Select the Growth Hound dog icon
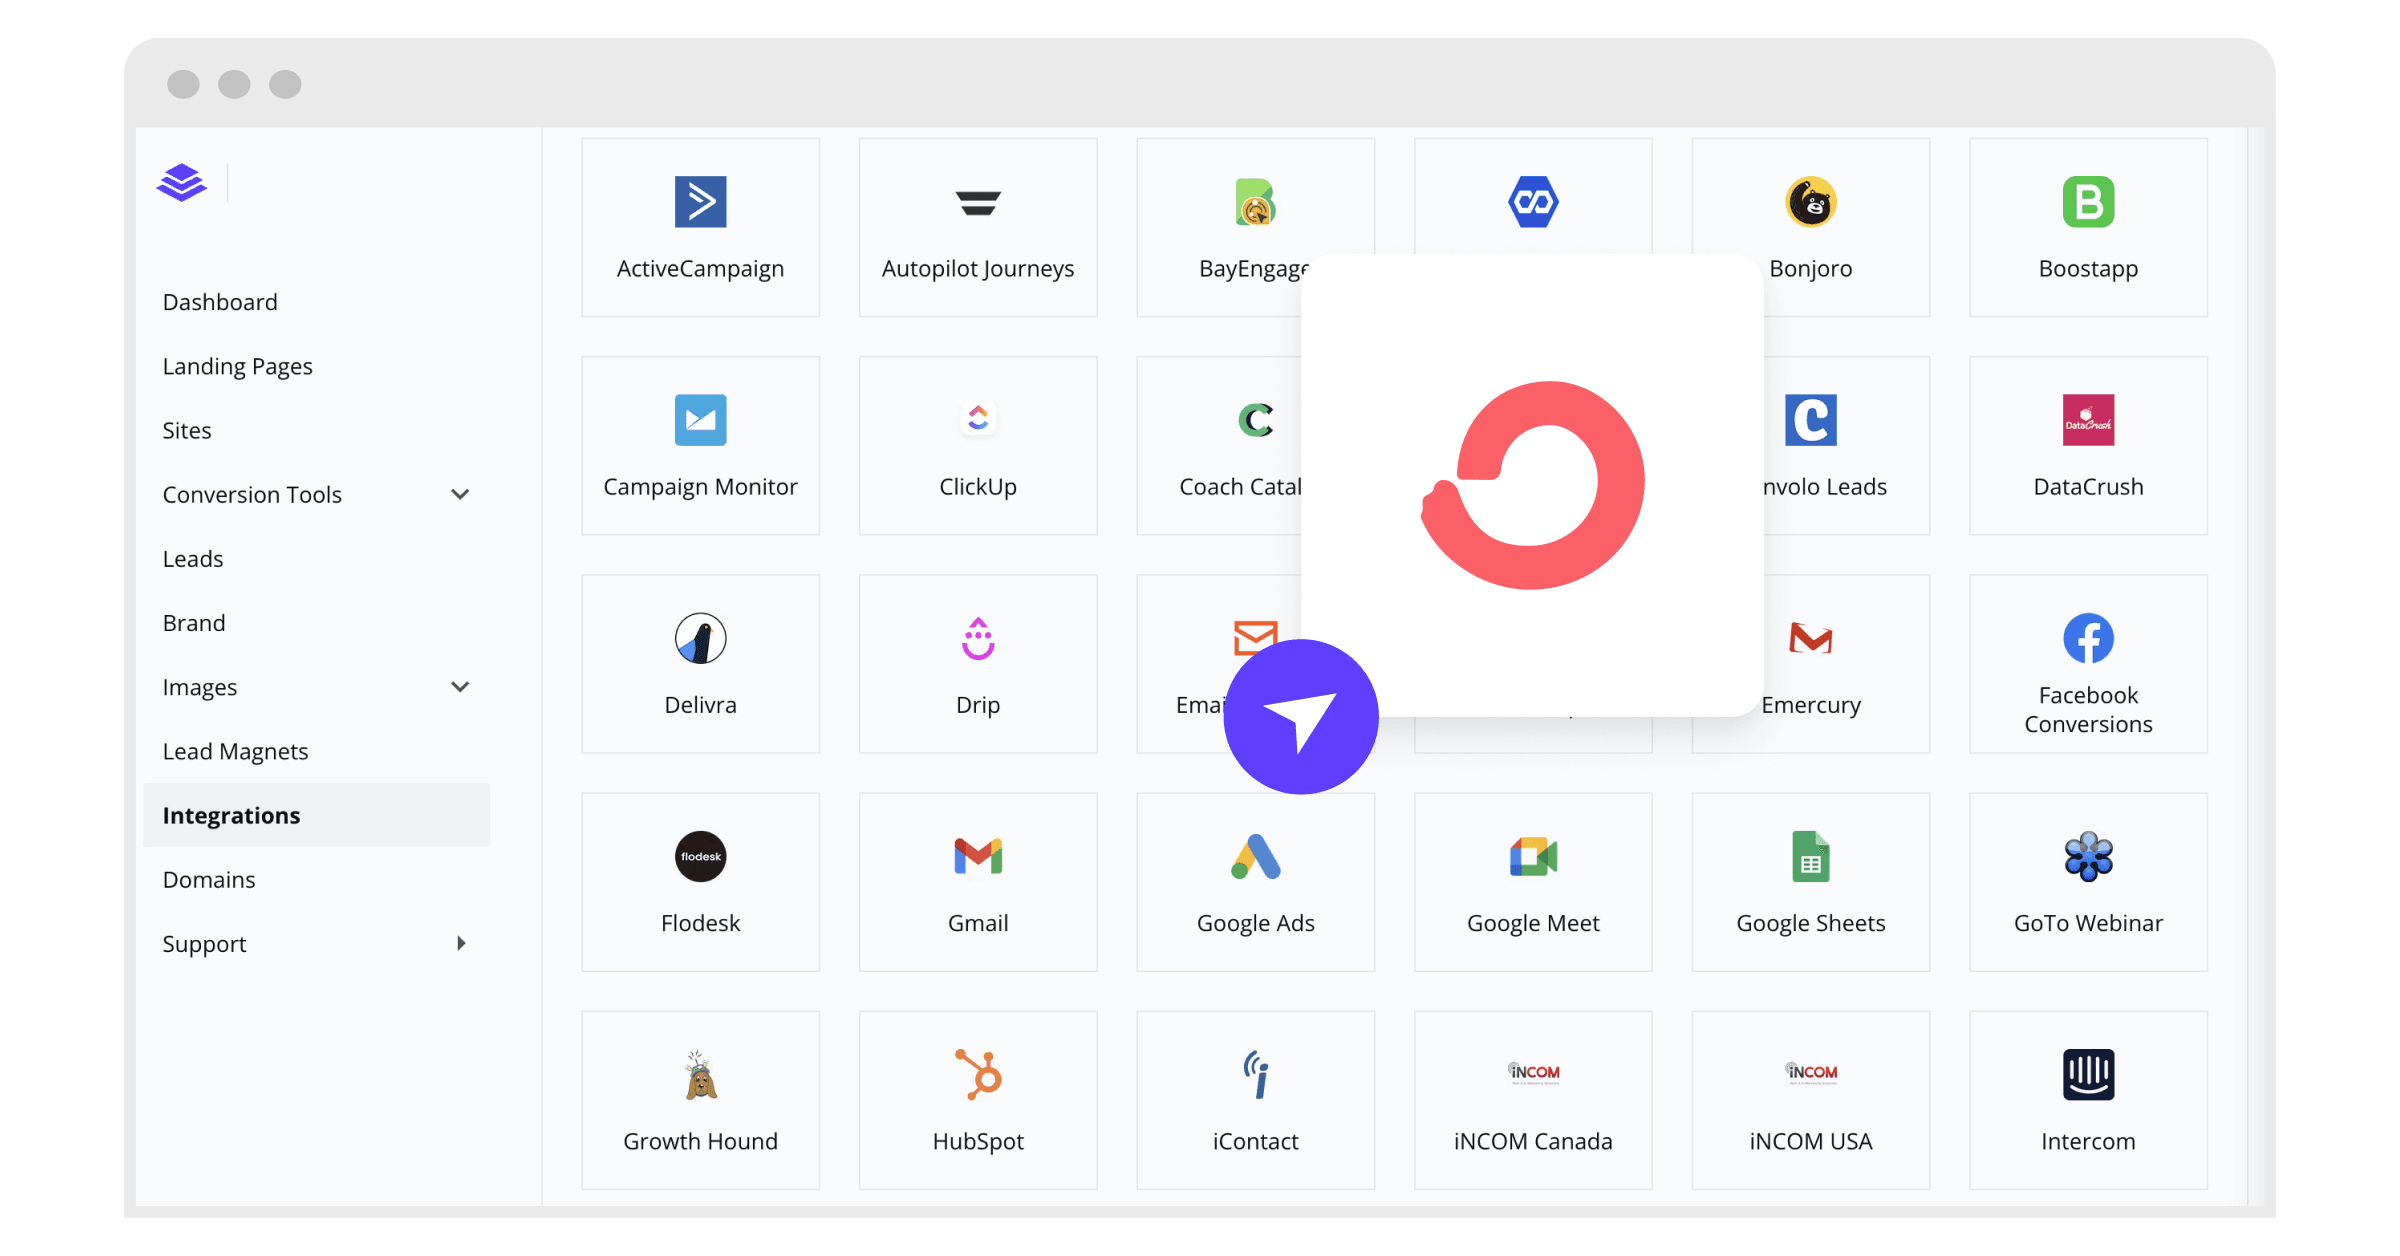This screenshot has width=2400, height=1256. 700,1074
